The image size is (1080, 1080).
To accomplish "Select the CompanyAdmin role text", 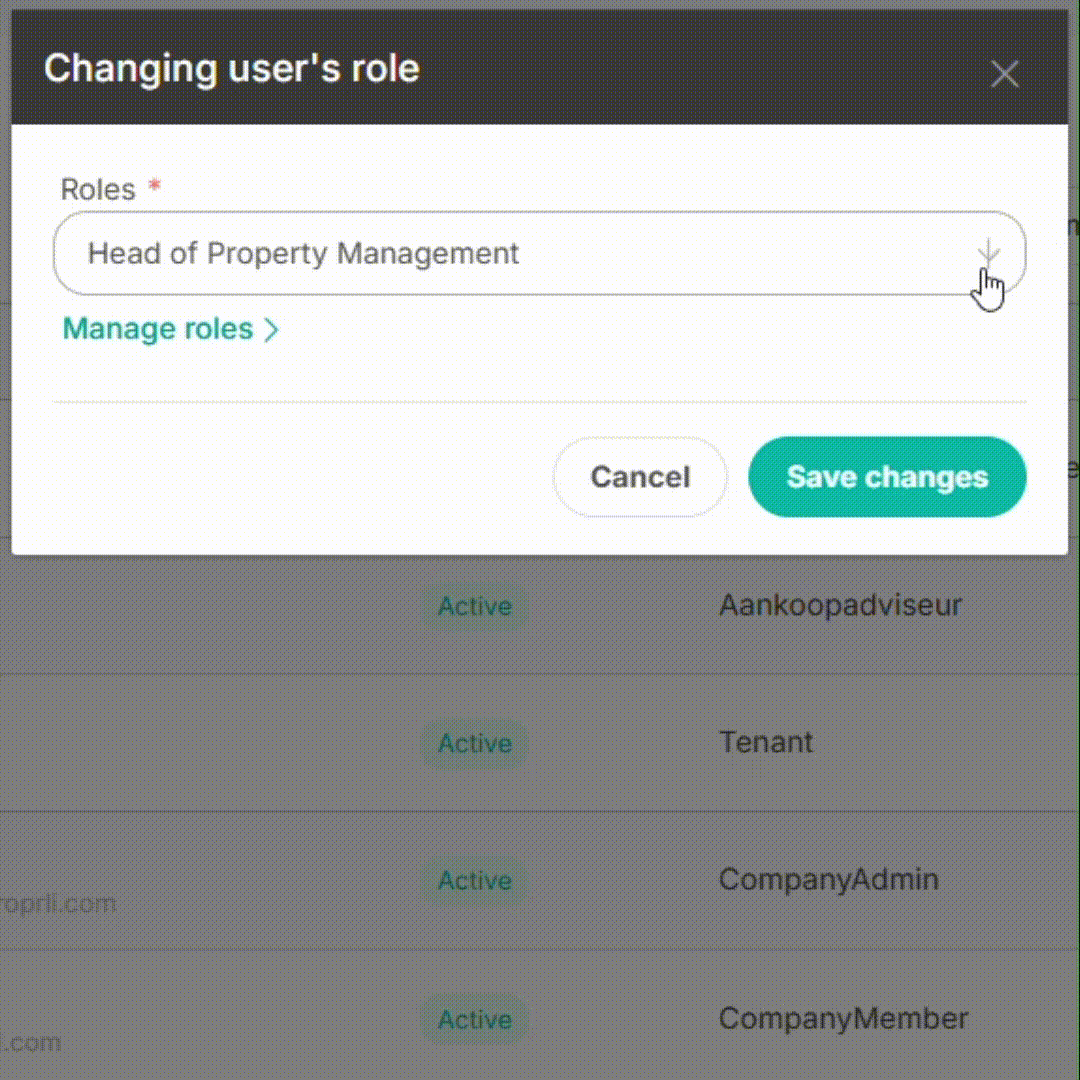I will point(829,880).
